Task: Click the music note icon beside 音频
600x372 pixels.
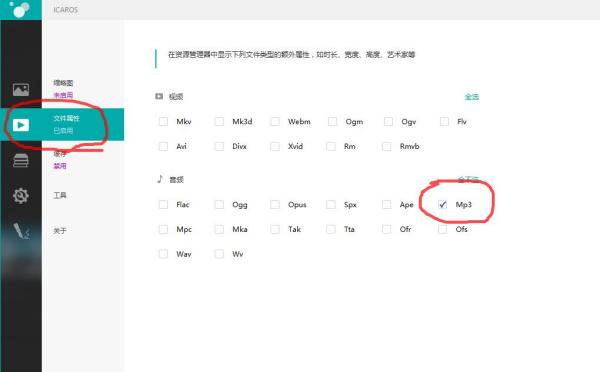Action: (160, 179)
